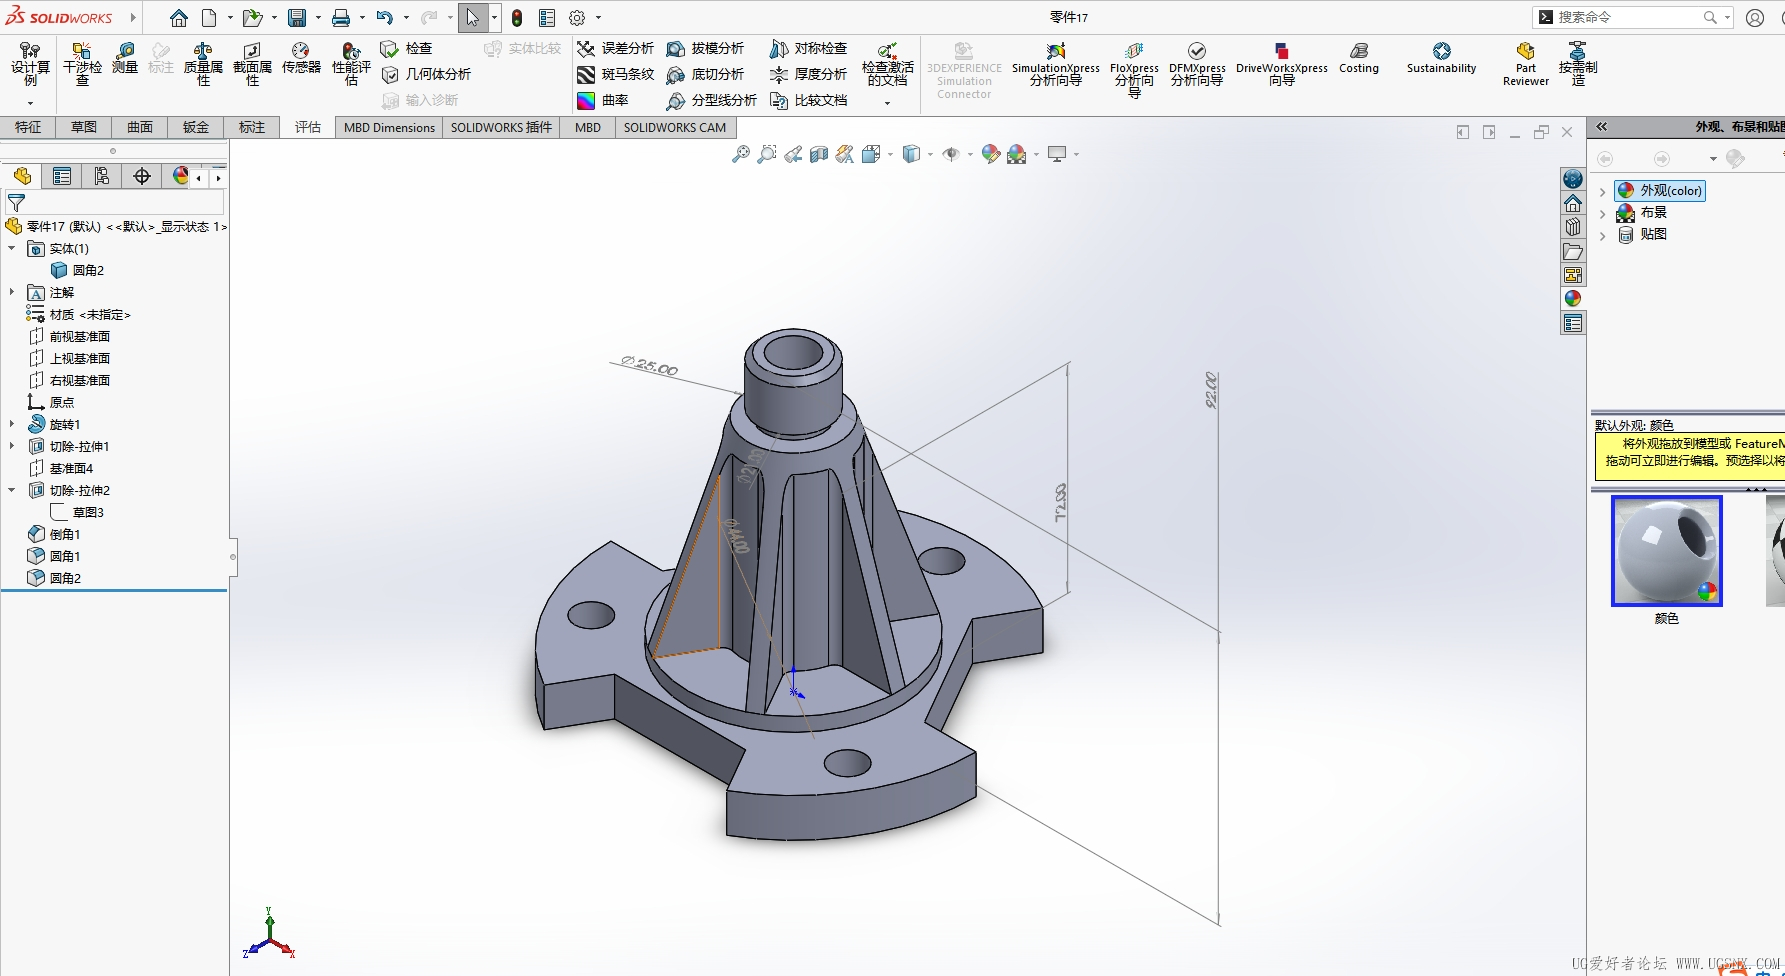Open Draft Analysis (拔模分析) tool
The width and height of the screenshot is (1785, 976).
tap(677, 49)
